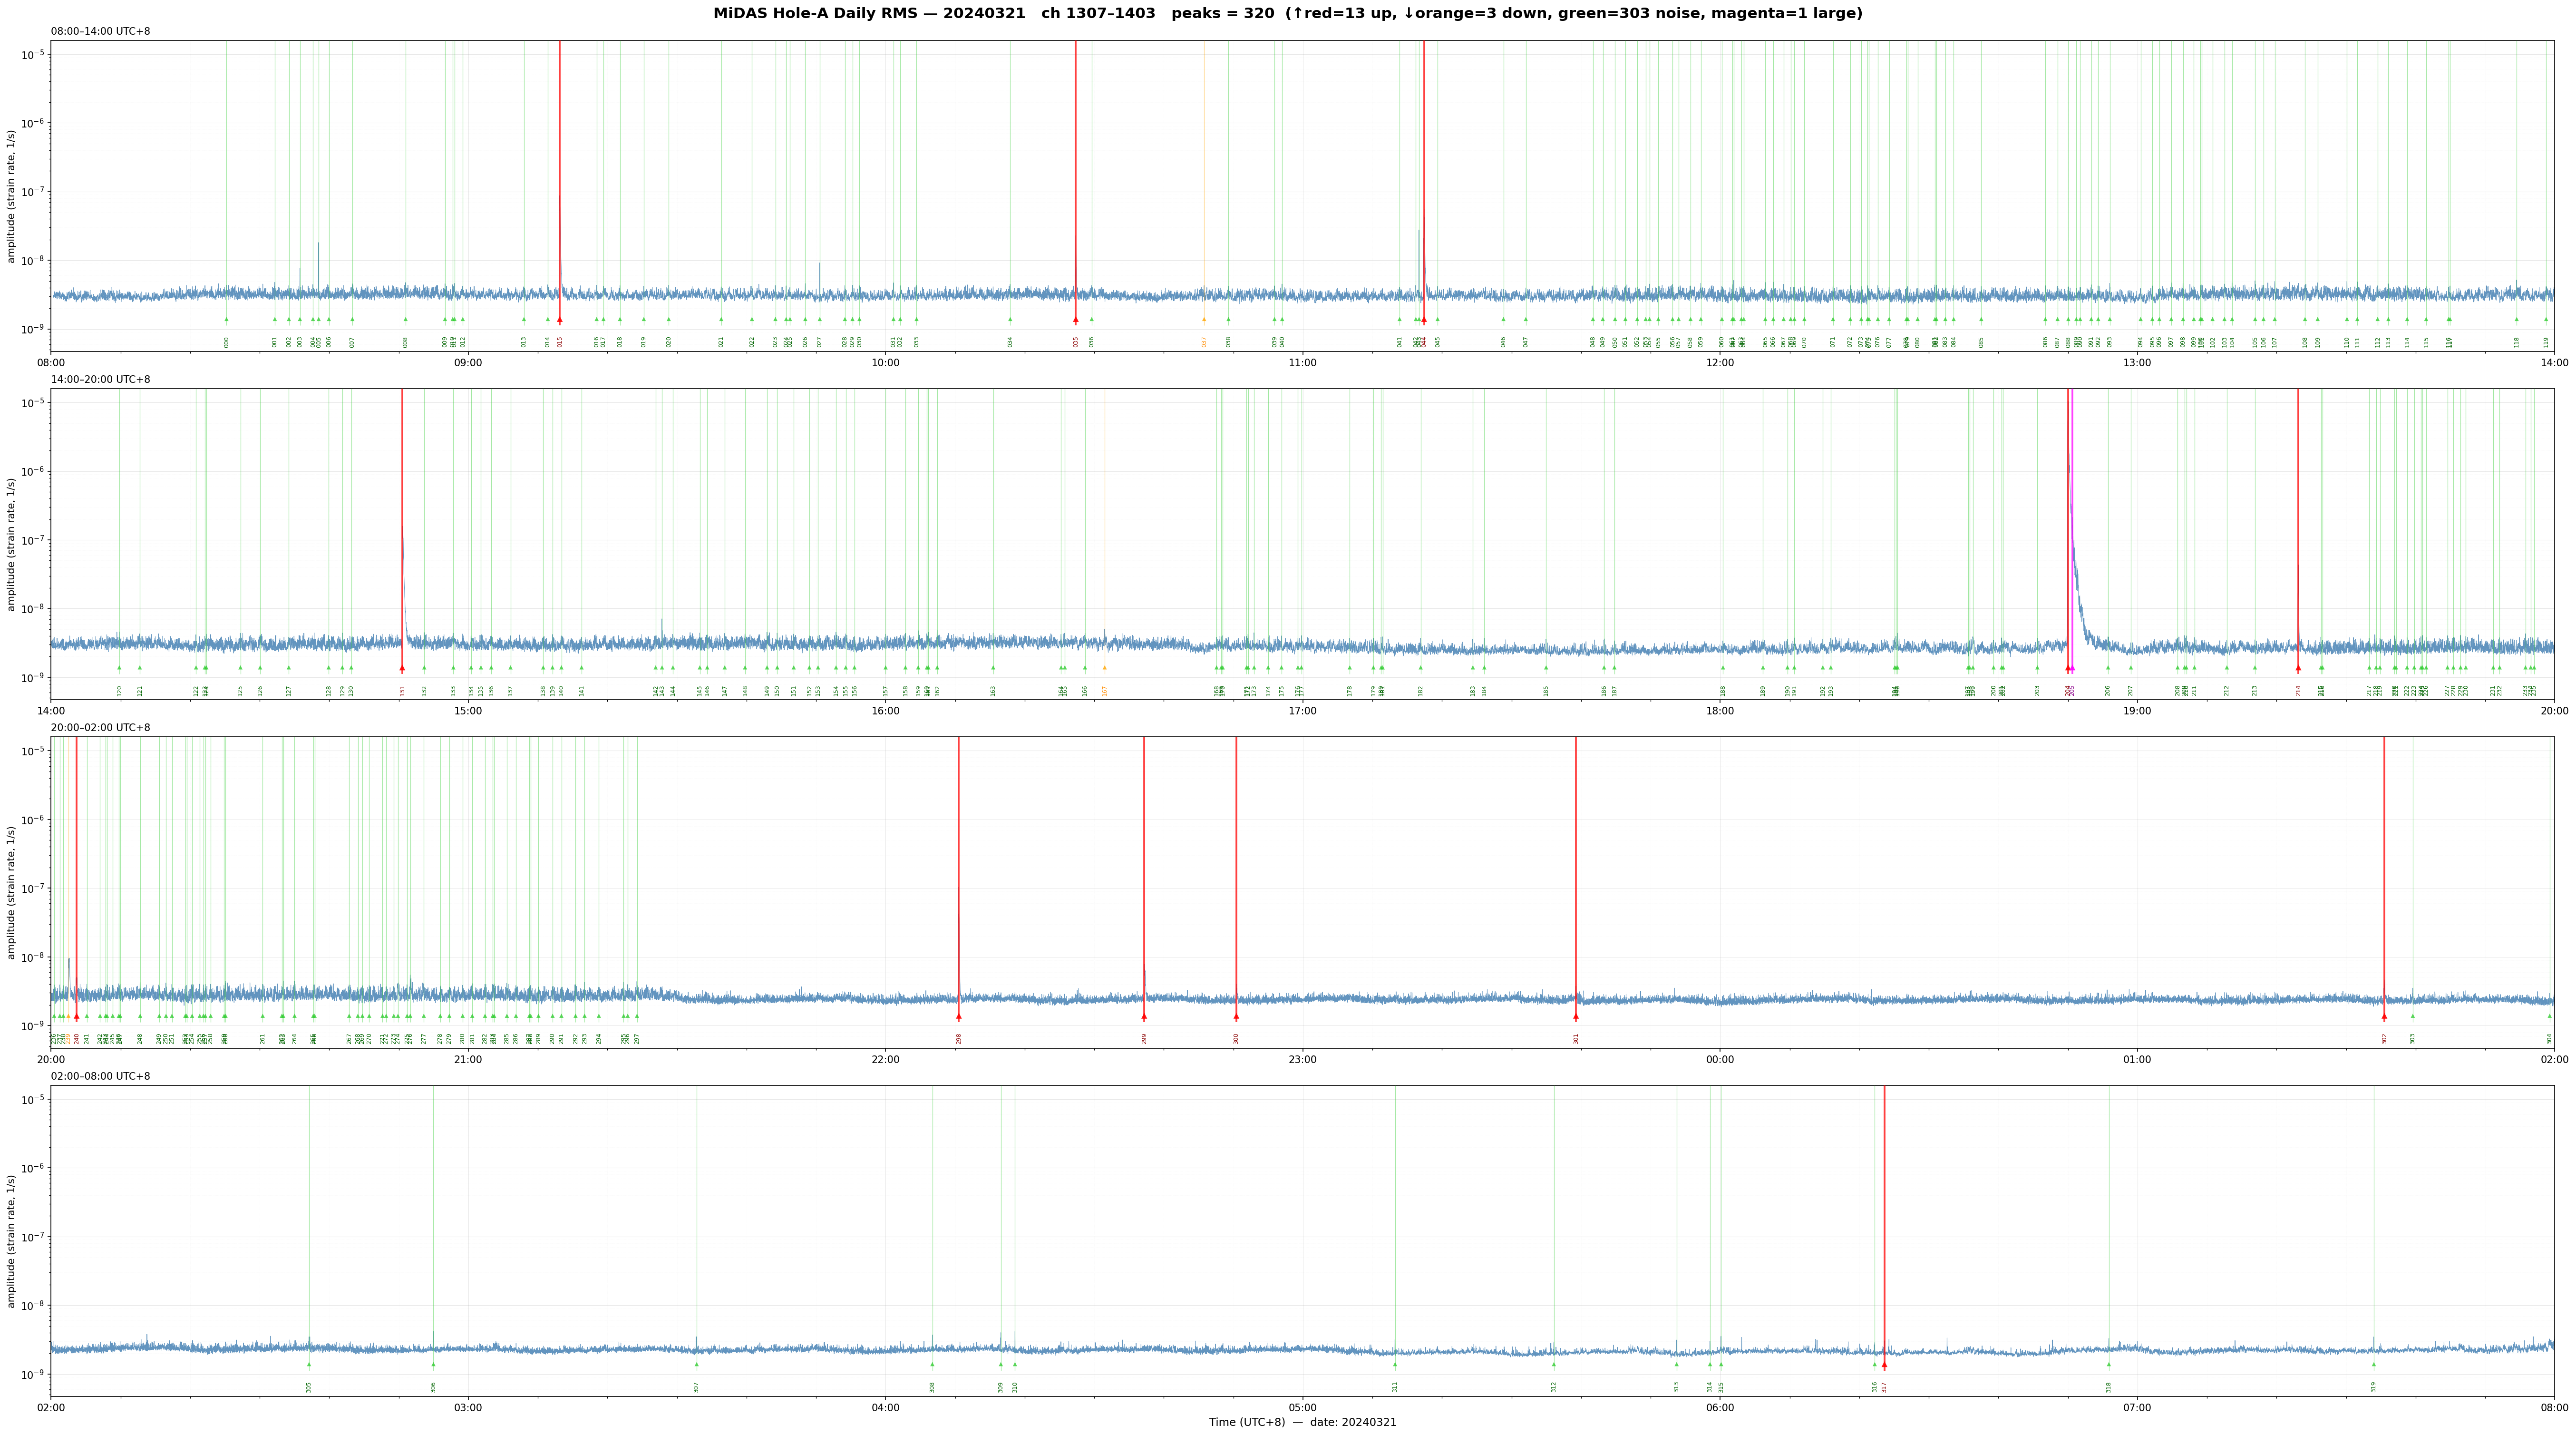Click the red arrow marker above label 302
2576x1435 pixels.
tap(2384, 1017)
